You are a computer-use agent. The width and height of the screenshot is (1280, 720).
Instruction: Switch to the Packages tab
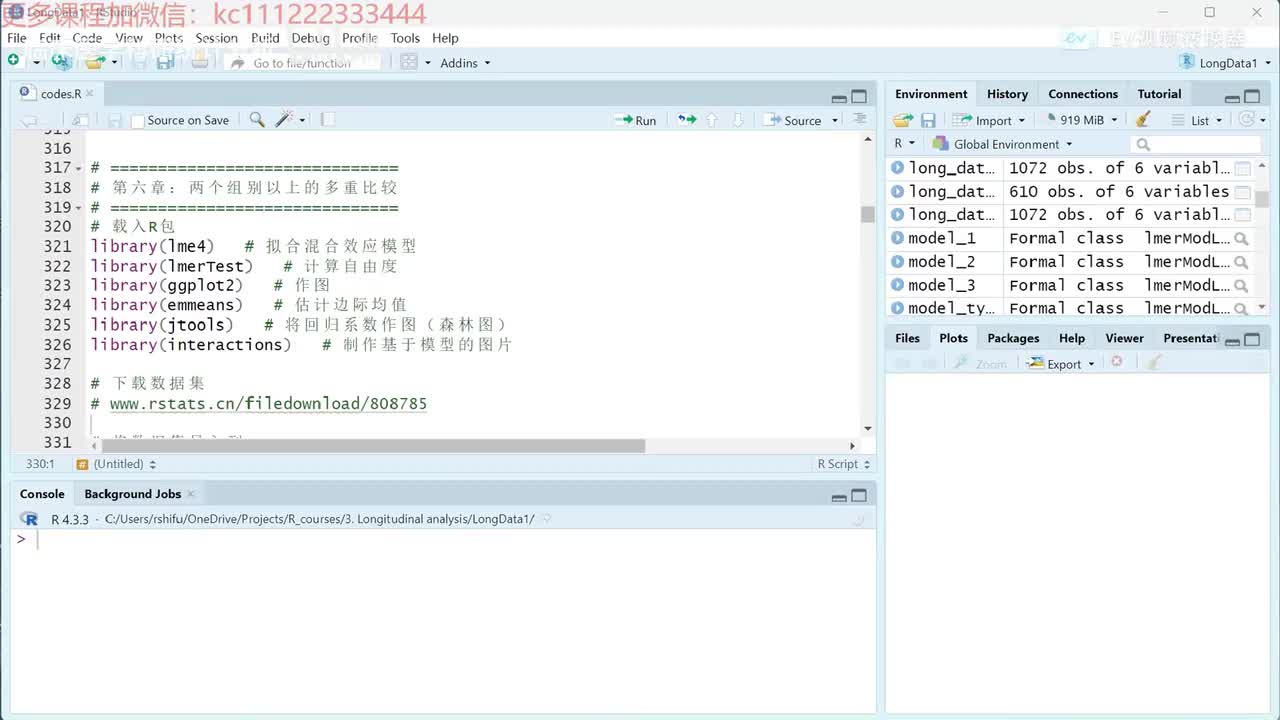click(x=1013, y=338)
